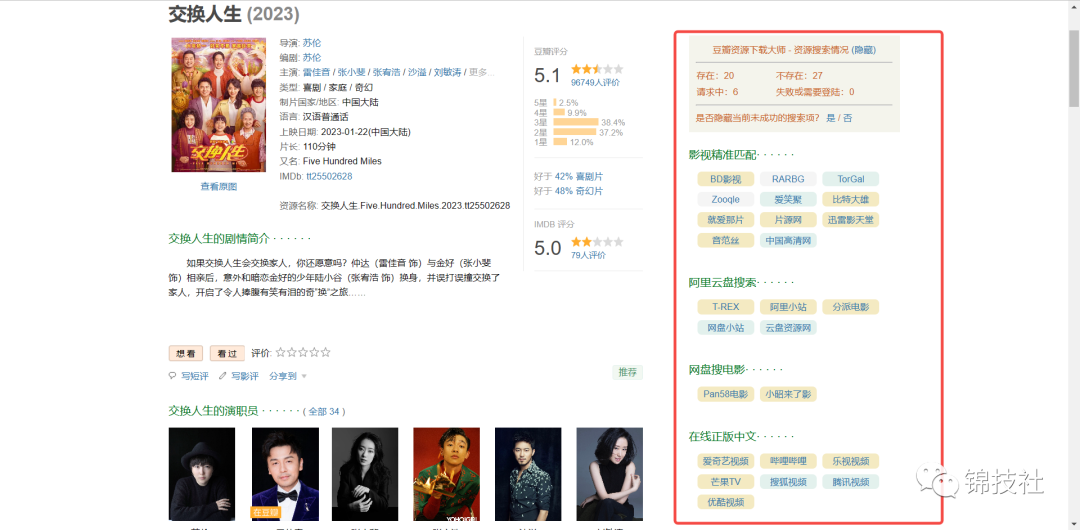1080x530 pixels.
Task: Open 小昭来了影 search tag
Action: click(x=788, y=394)
